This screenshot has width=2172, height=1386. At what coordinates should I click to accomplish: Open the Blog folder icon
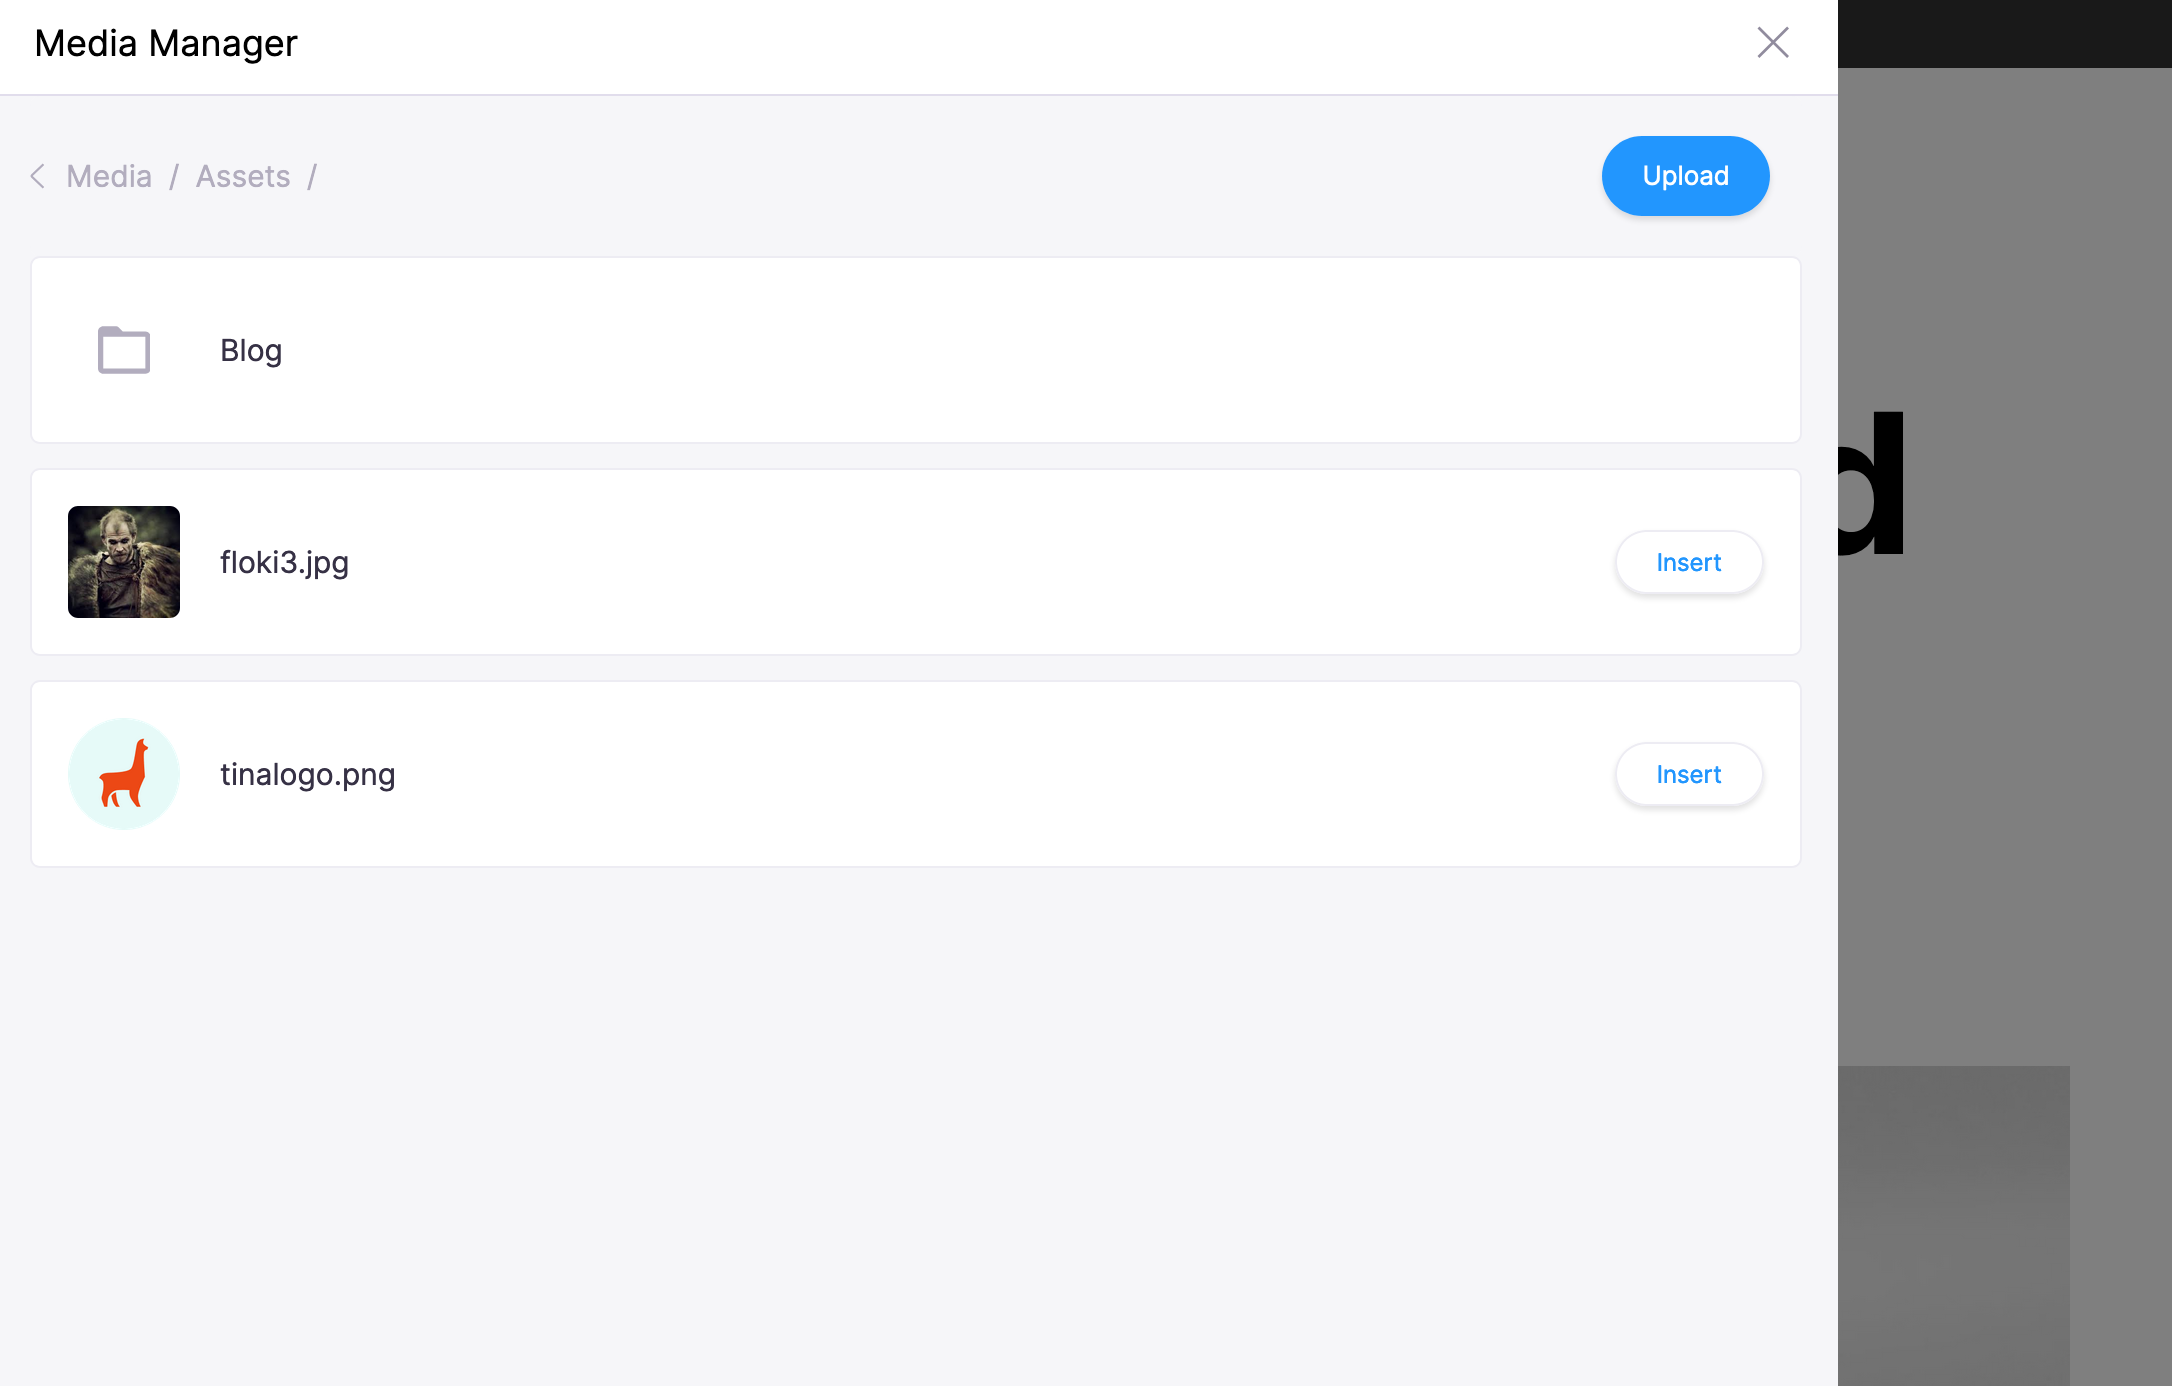tap(124, 350)
